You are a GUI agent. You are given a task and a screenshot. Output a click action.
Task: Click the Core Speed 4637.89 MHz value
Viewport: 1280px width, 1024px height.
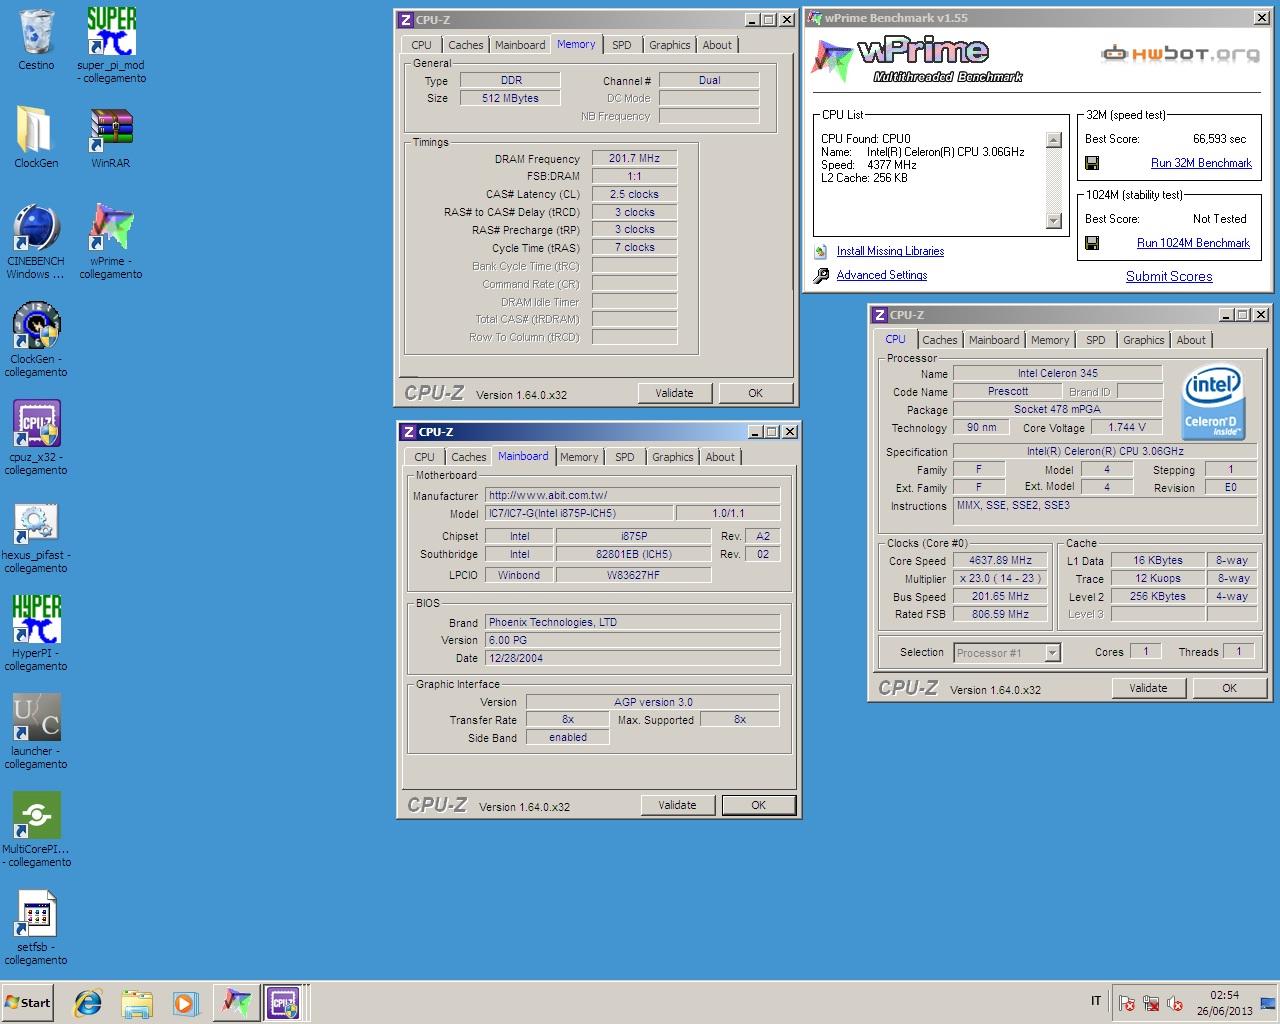pos(1000,561)
